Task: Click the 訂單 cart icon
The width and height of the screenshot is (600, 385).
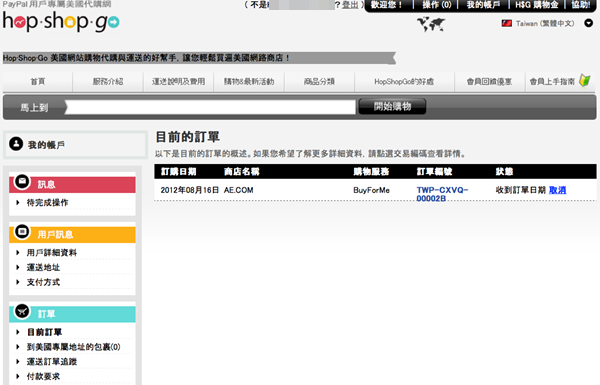Action: [22, 311]
